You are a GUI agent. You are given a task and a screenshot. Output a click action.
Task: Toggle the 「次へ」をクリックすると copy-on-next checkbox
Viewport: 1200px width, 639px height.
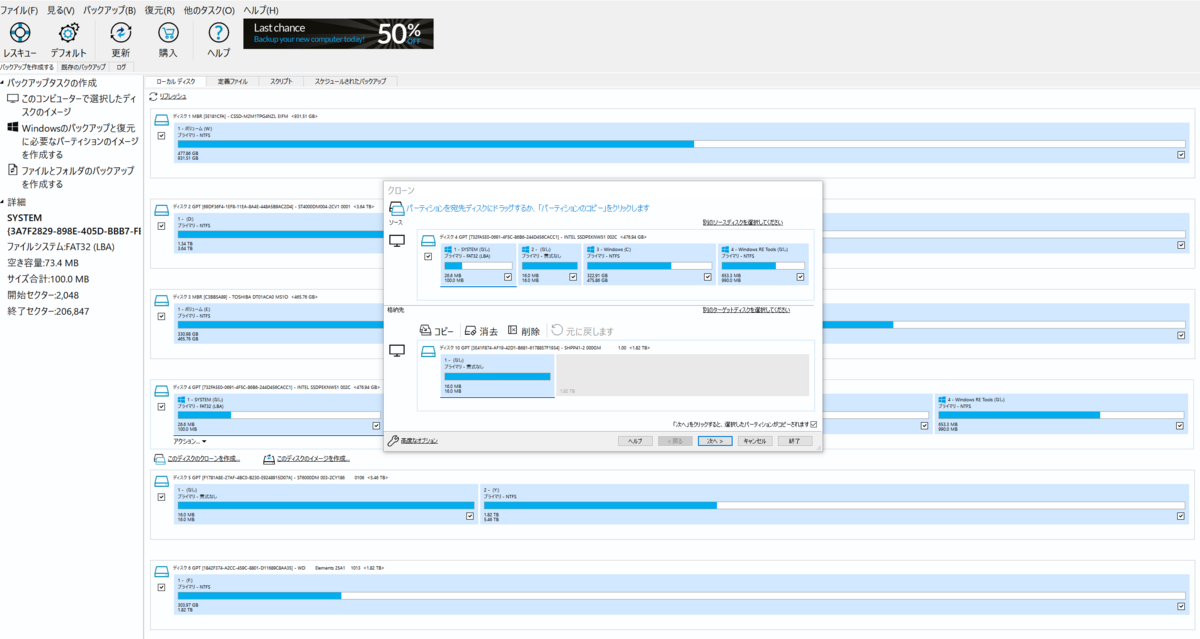(x=814, y=424)
